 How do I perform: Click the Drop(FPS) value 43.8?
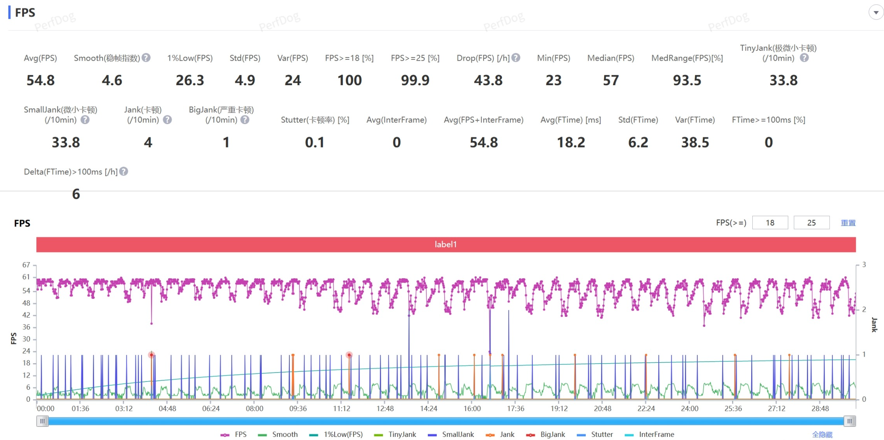pyautogui.click(x=488, y=81)
